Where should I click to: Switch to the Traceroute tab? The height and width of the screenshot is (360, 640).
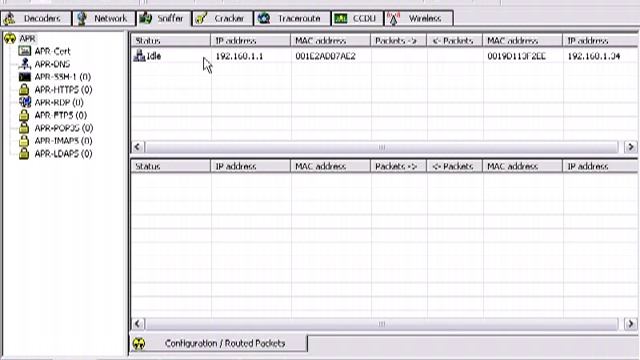point(292,18)
